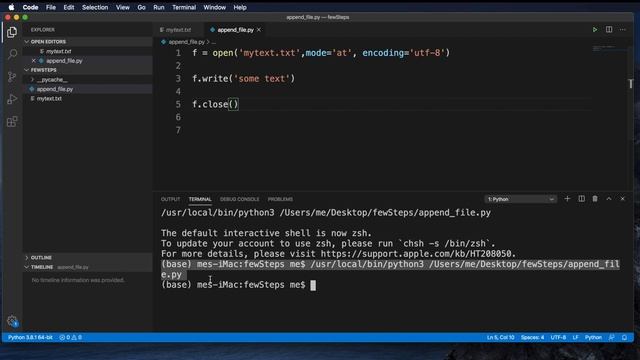Viewport: 640px width, 360px height.
Task: Open the View menu
Action: (122, 7)
